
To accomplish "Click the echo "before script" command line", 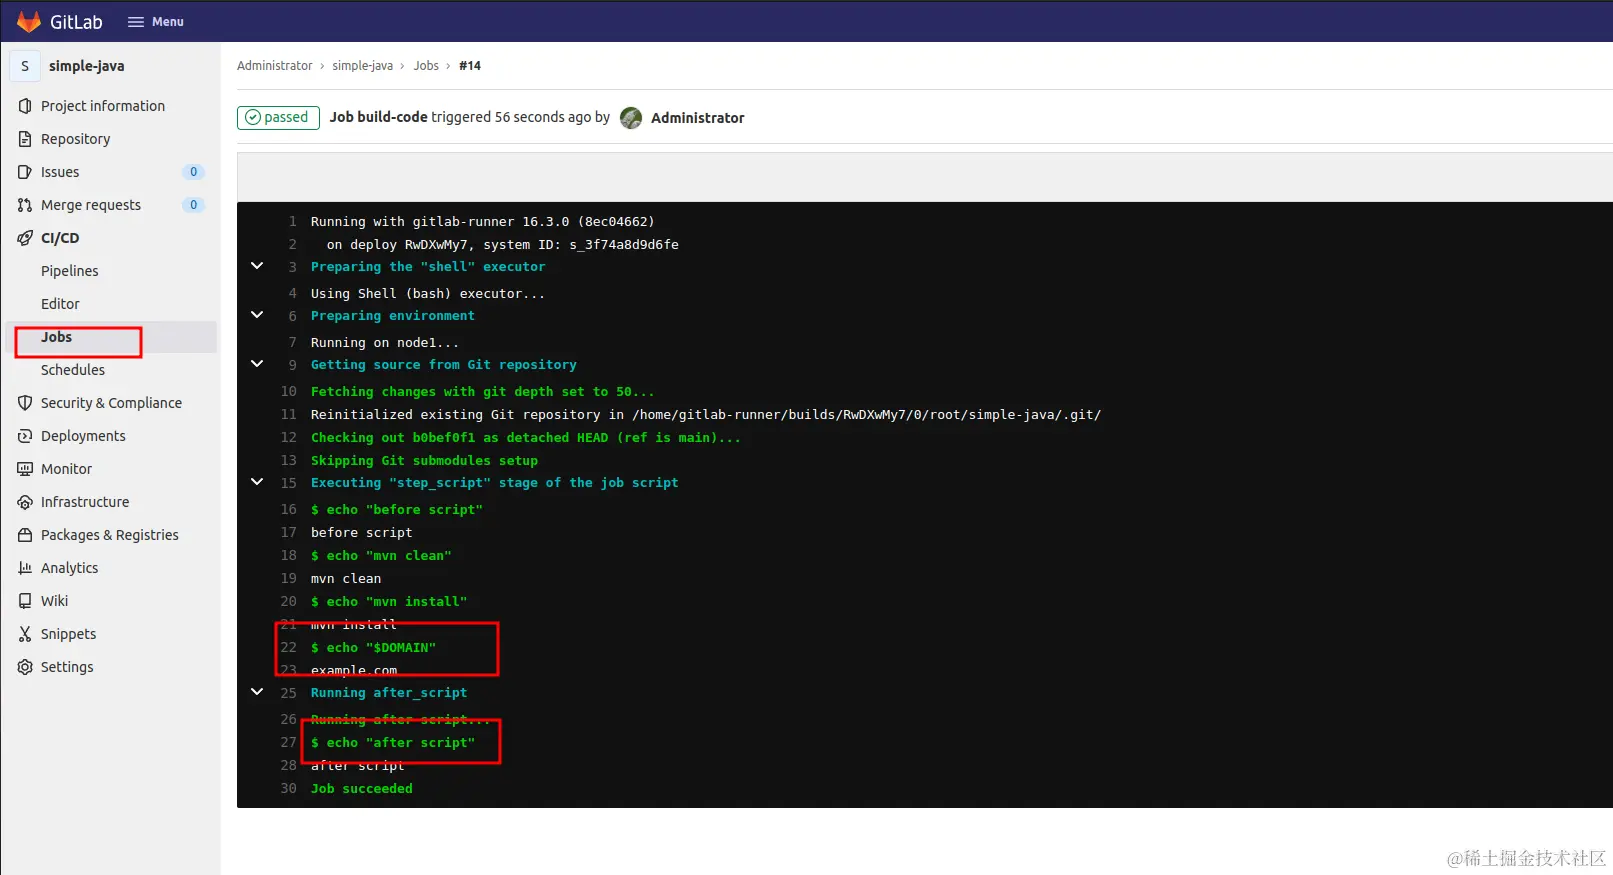I will [397, 510].
